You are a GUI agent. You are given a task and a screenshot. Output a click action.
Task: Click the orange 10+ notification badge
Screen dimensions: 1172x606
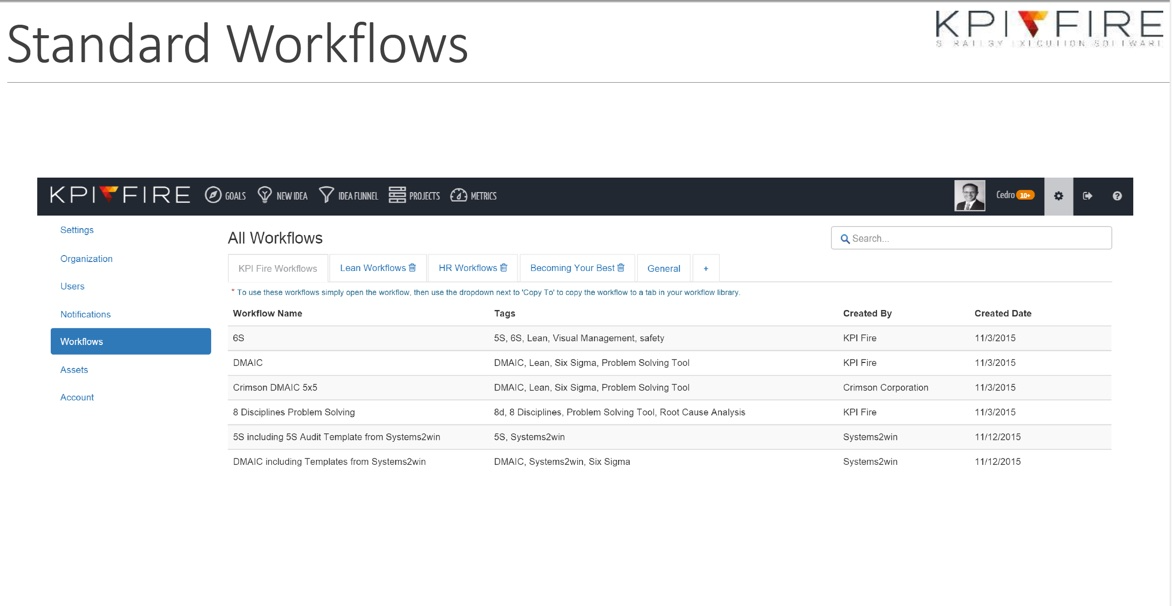click(x=1026, y=195)
